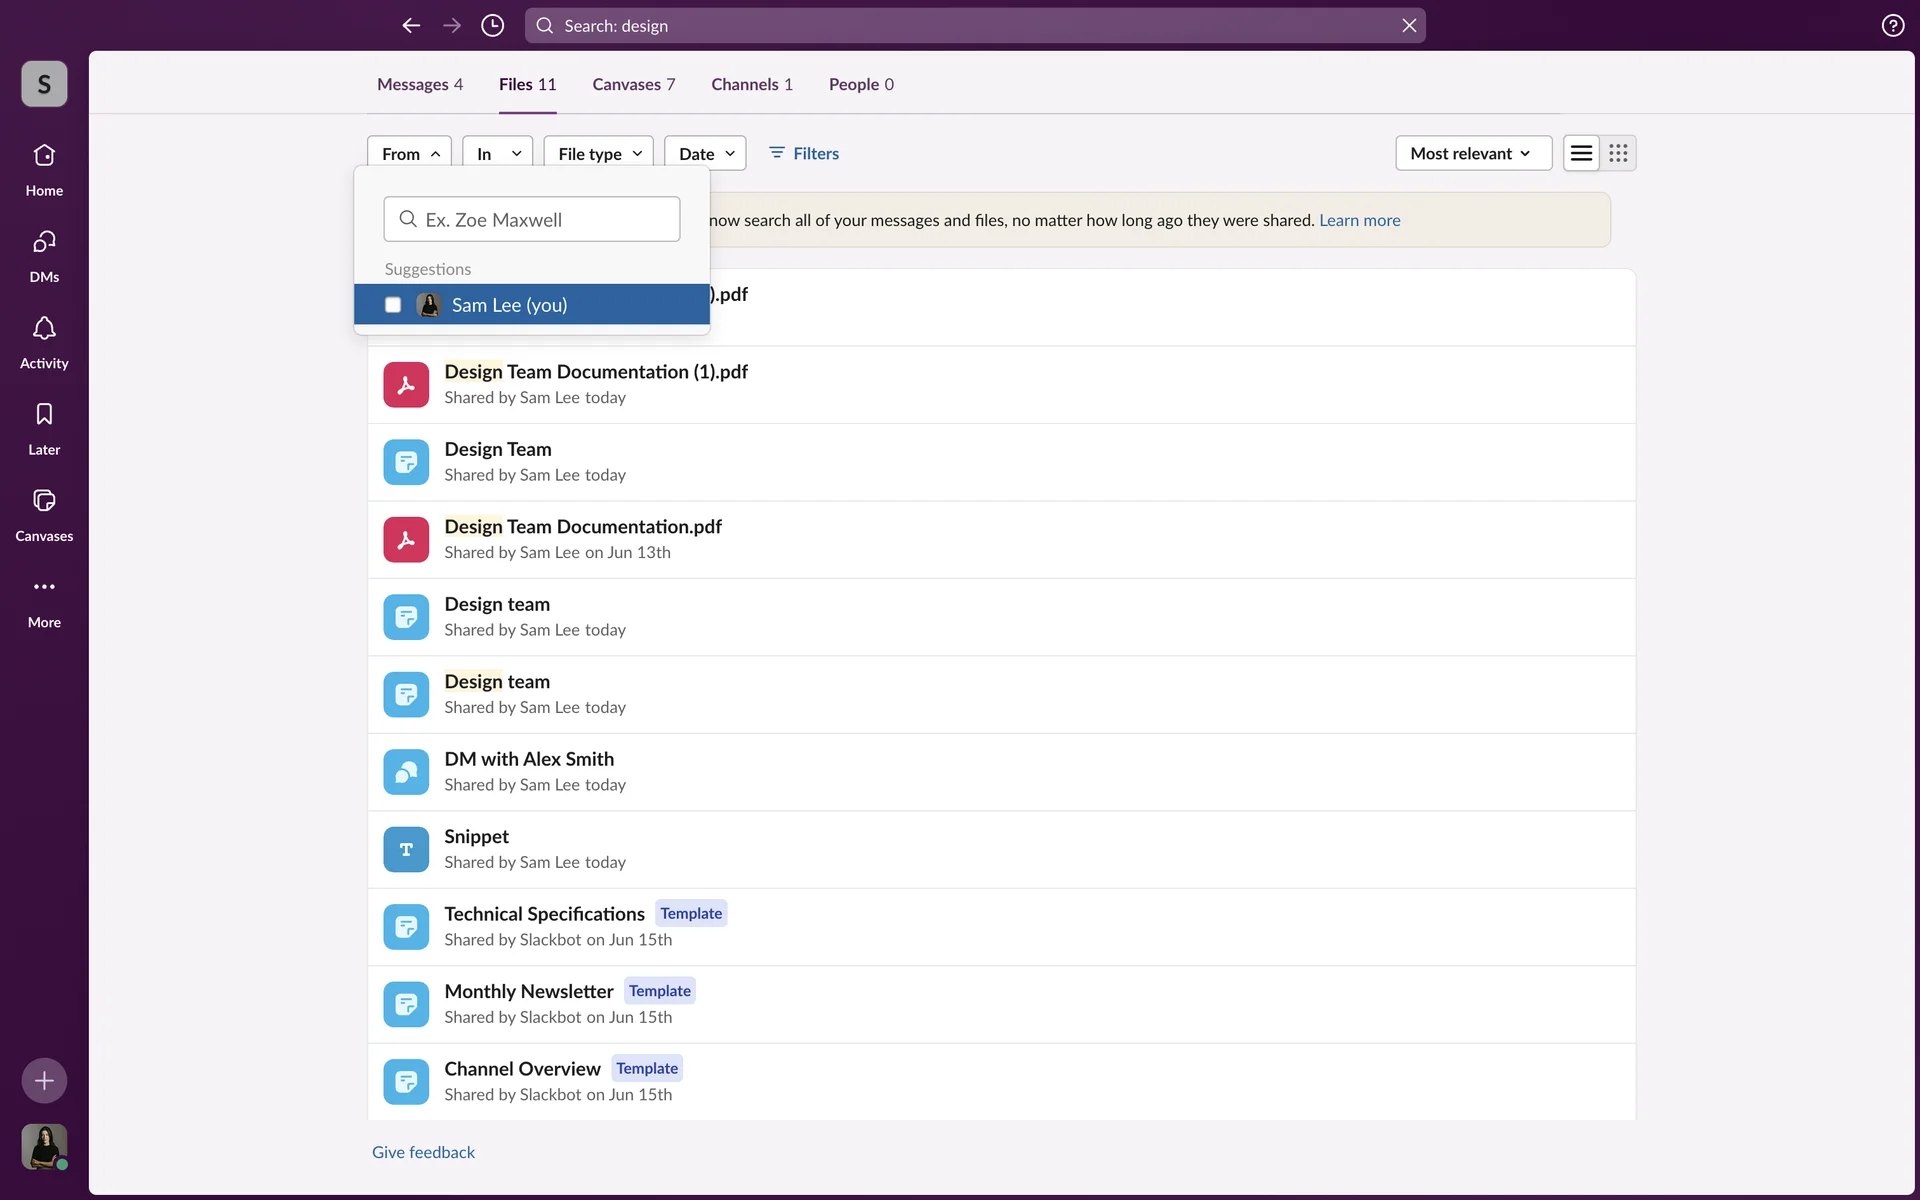Open the help question mark icon
Screen dimensions: 1920x1200
(1892, 25)
